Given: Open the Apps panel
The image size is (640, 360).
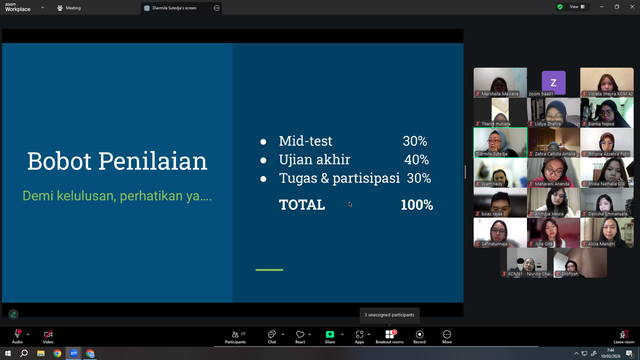Looking at the screenshot, I should (x=359, y=337).
